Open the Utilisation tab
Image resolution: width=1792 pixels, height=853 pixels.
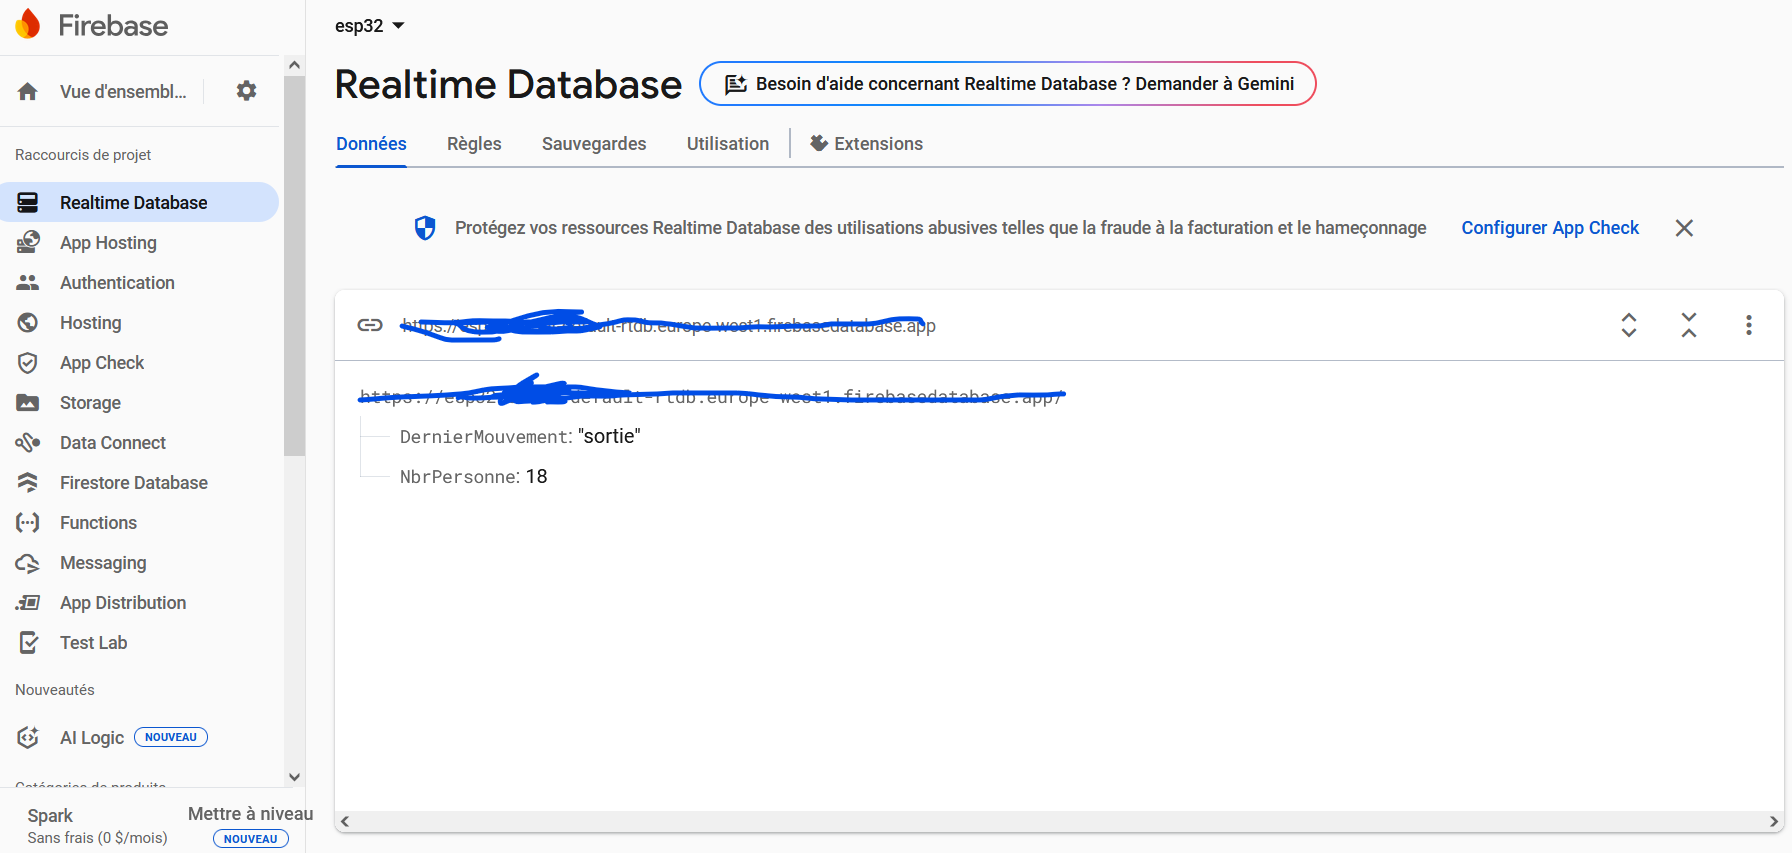728,144
